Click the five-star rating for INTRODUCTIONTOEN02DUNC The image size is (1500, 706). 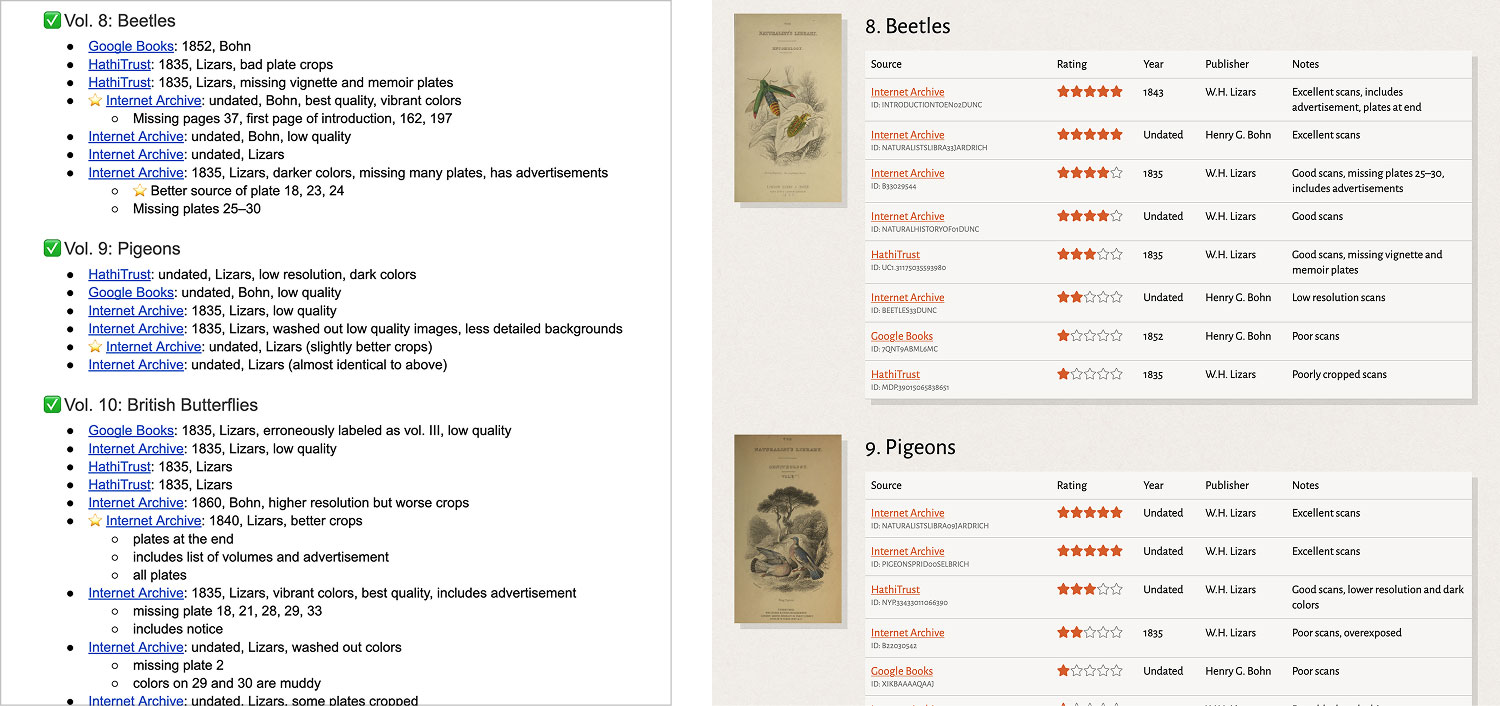(1090, 91)
